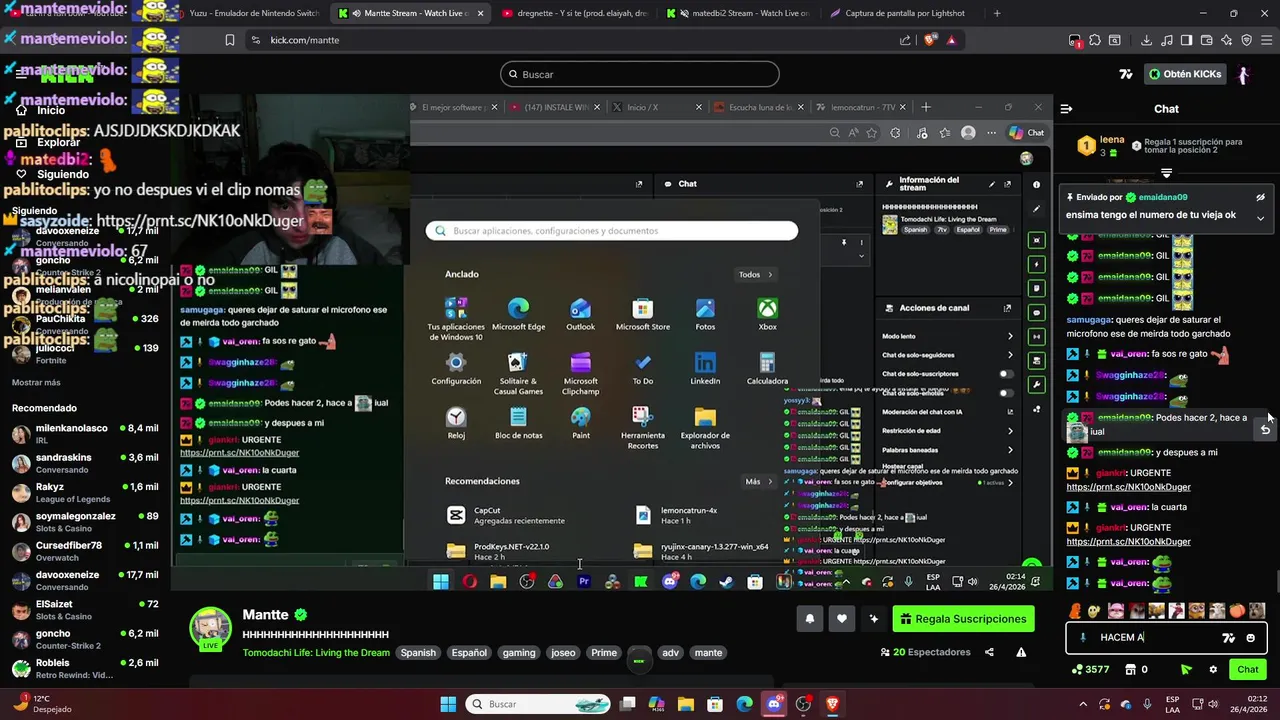The height and width of the screenshot is (720, 1280).
Task: Open the Brave VPN shield icon
Action: point(1247,40)
